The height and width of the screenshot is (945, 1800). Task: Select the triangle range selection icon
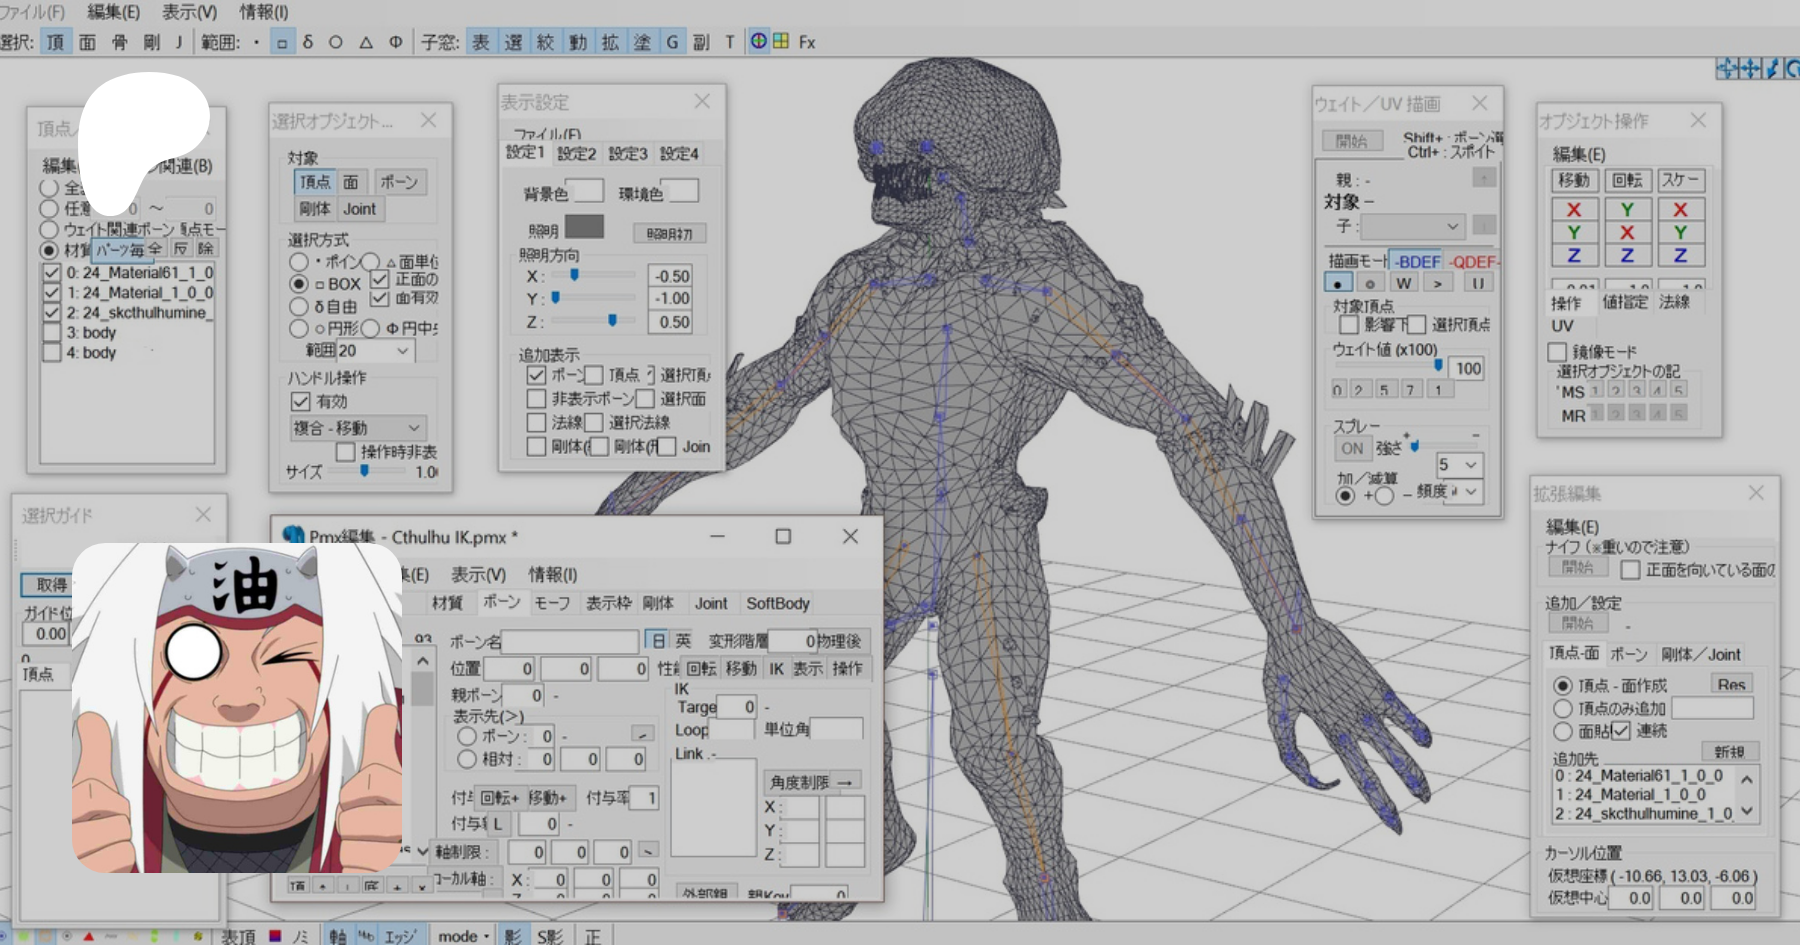tap(366, 42)
